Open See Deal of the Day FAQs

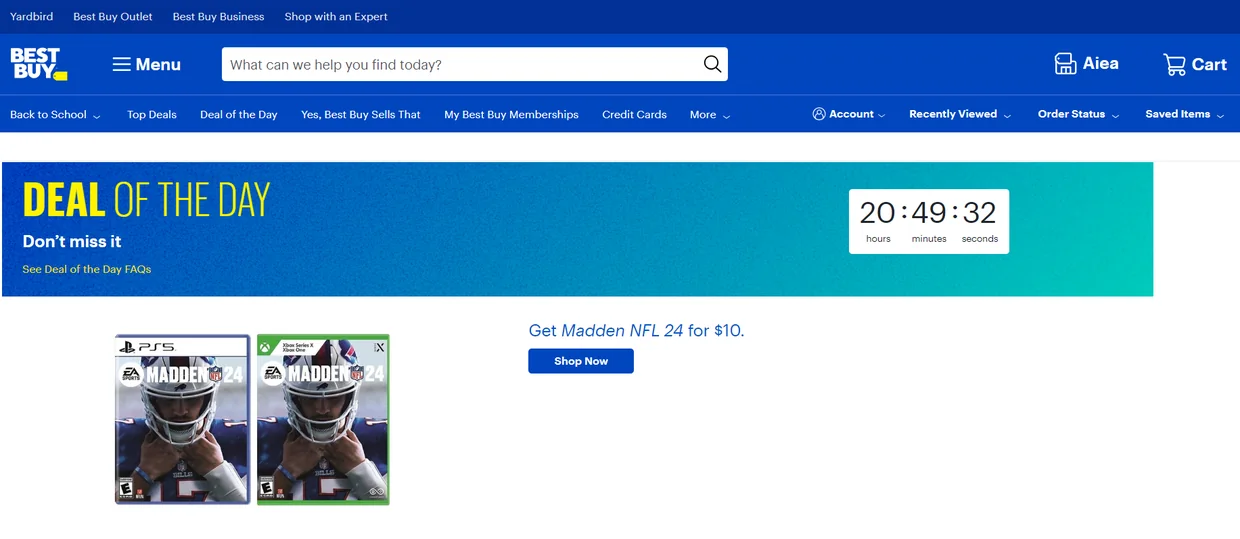tap(87, 269)
